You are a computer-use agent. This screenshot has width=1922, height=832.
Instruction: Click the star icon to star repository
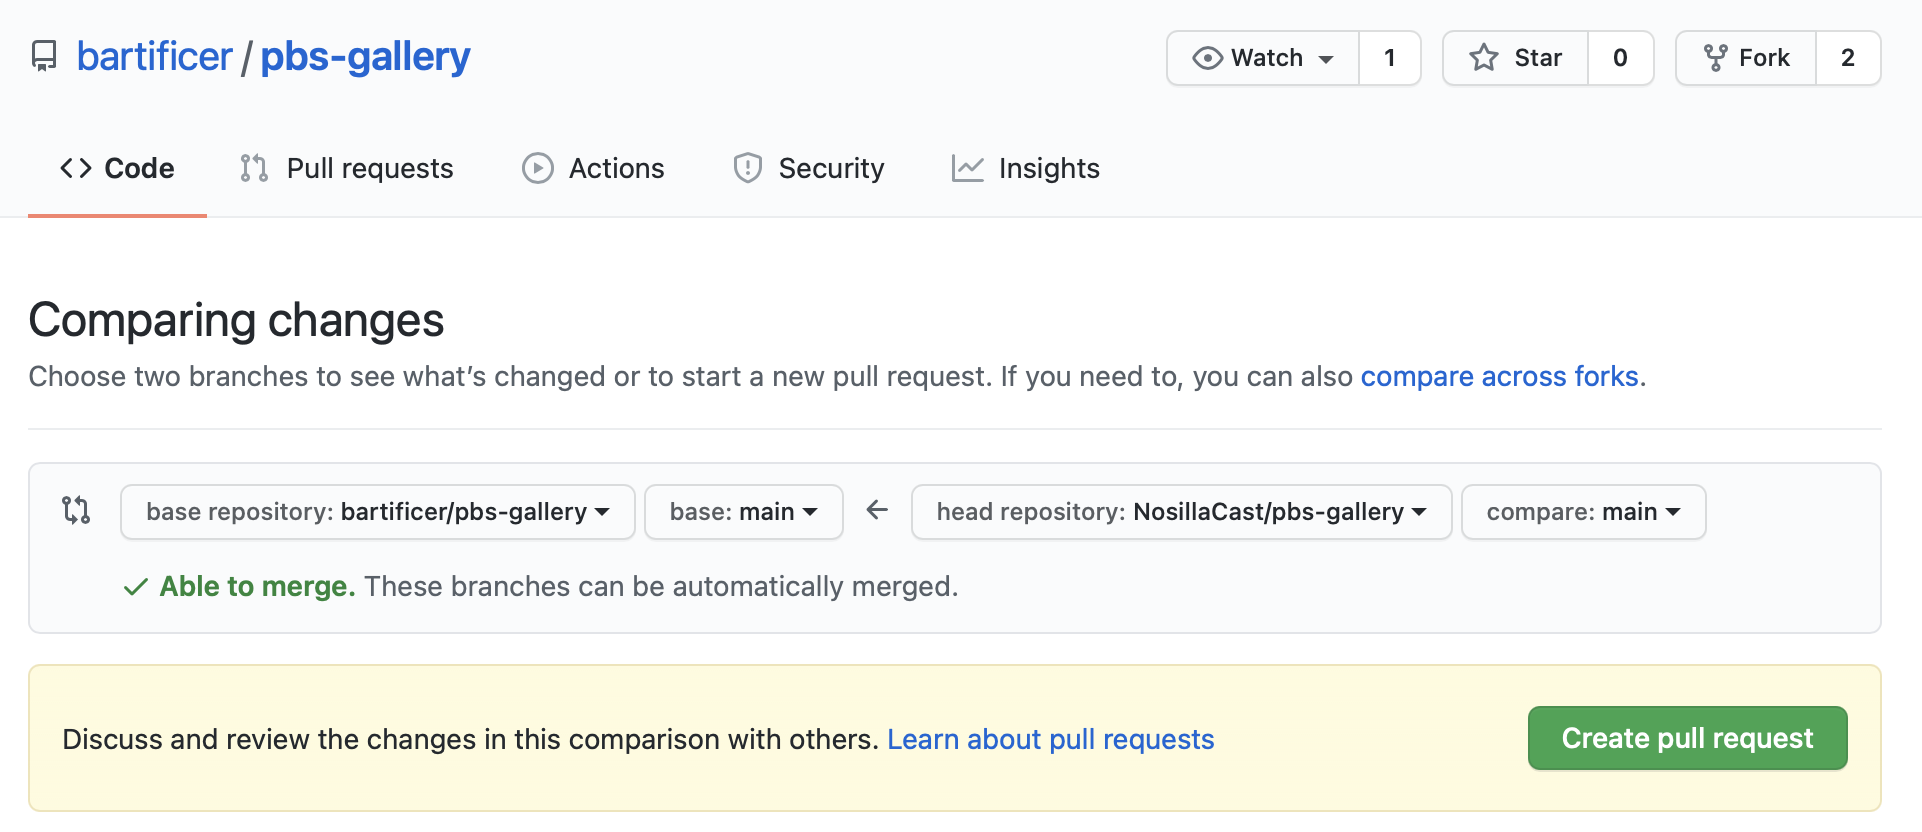1484,58
